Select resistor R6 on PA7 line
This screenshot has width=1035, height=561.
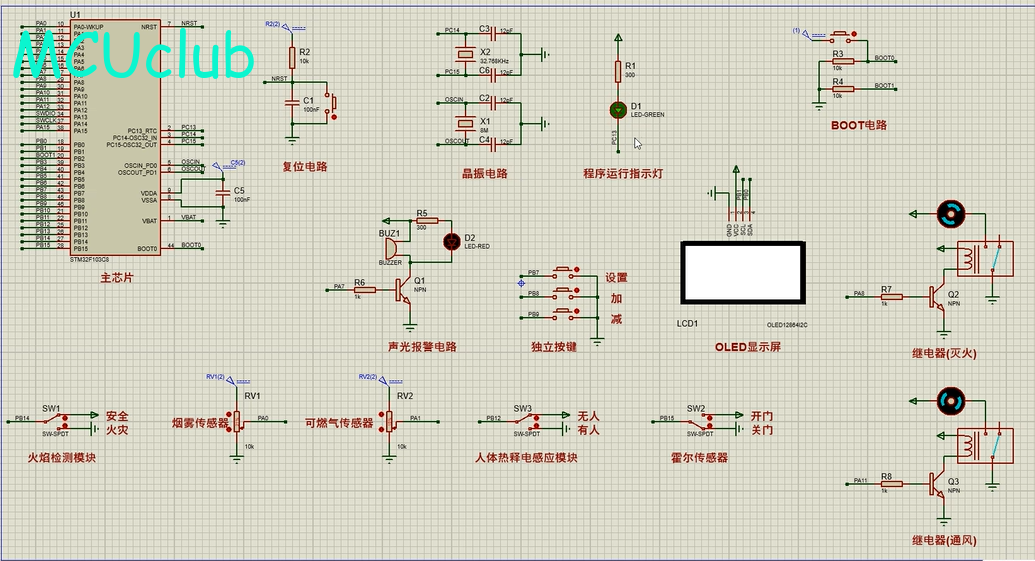(364, 290)
